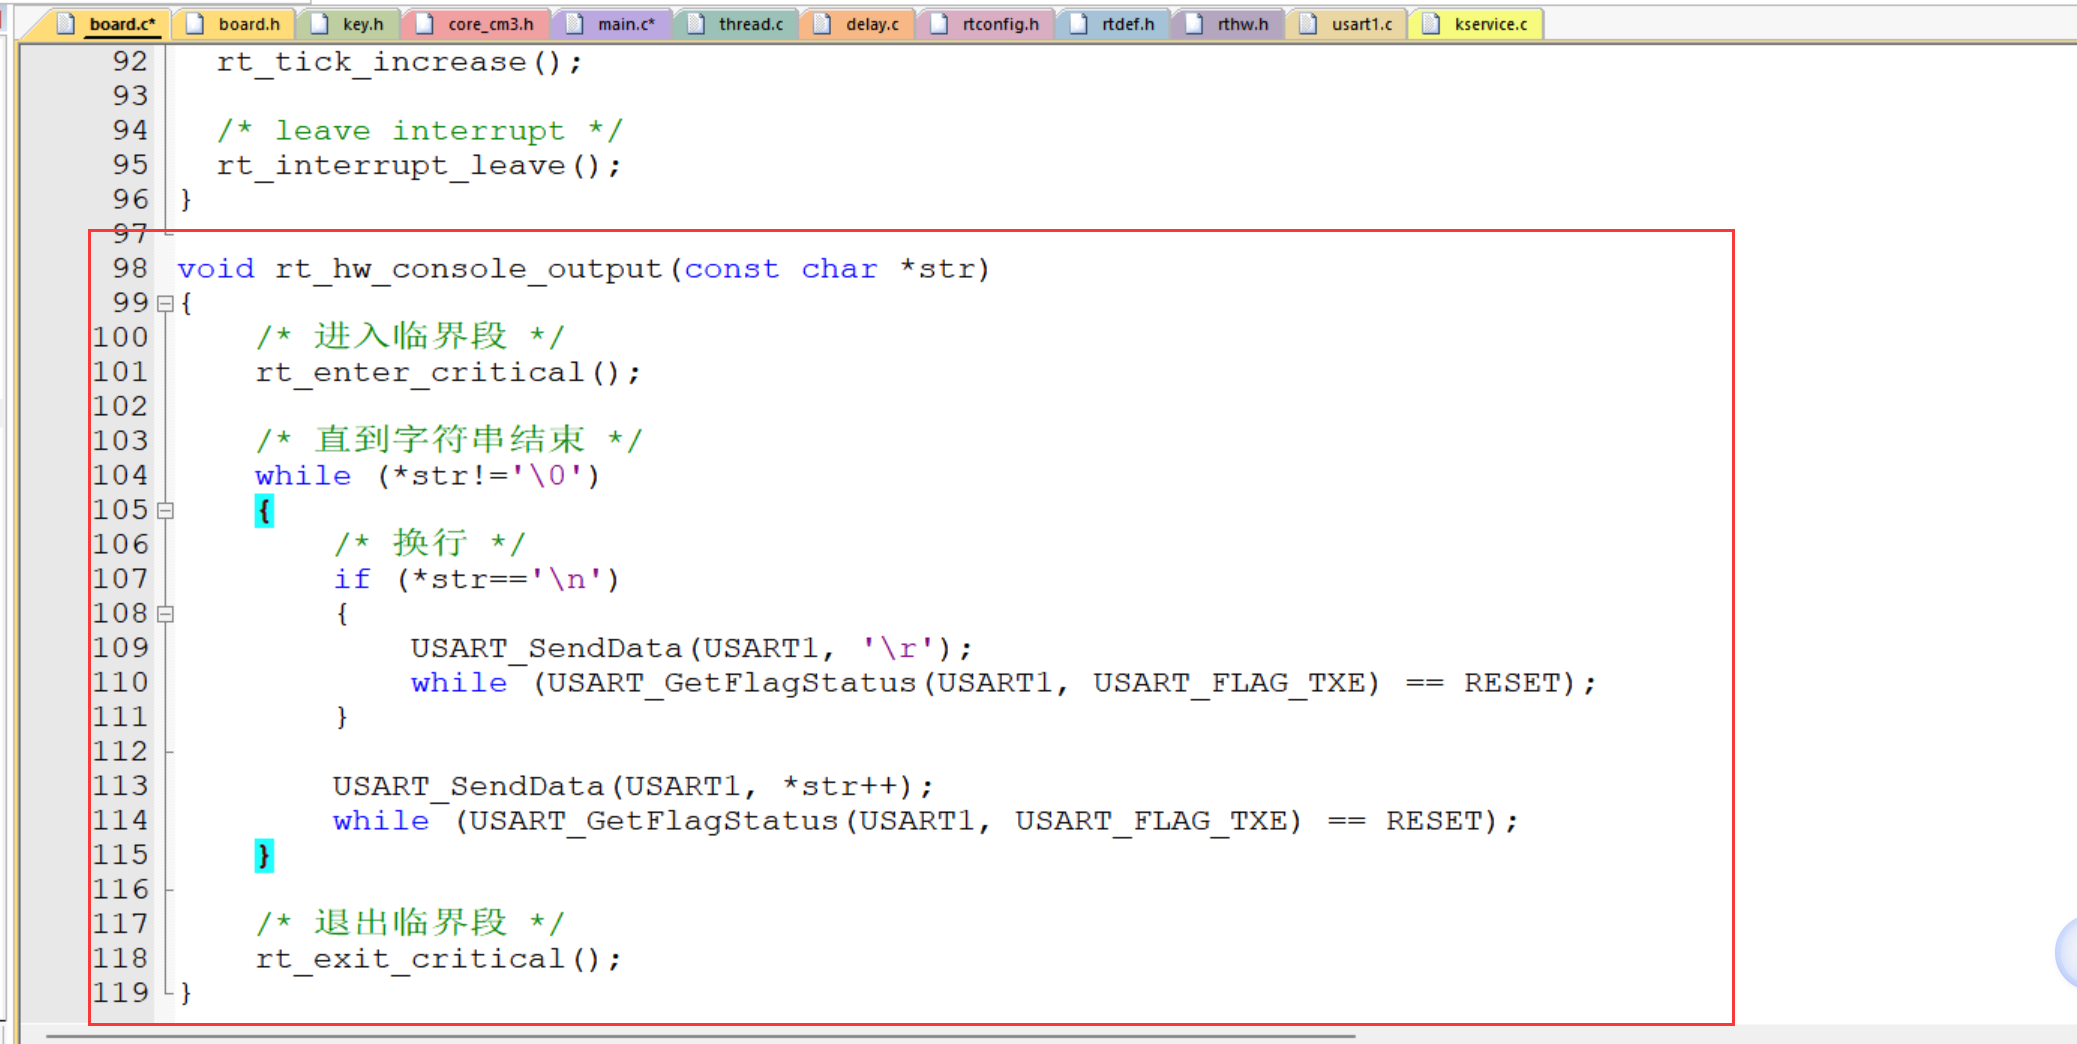This screenshot has height=1044, width=2077.
Task: Click USART_SendData with '\r' argument
Action: coord(691,648)
